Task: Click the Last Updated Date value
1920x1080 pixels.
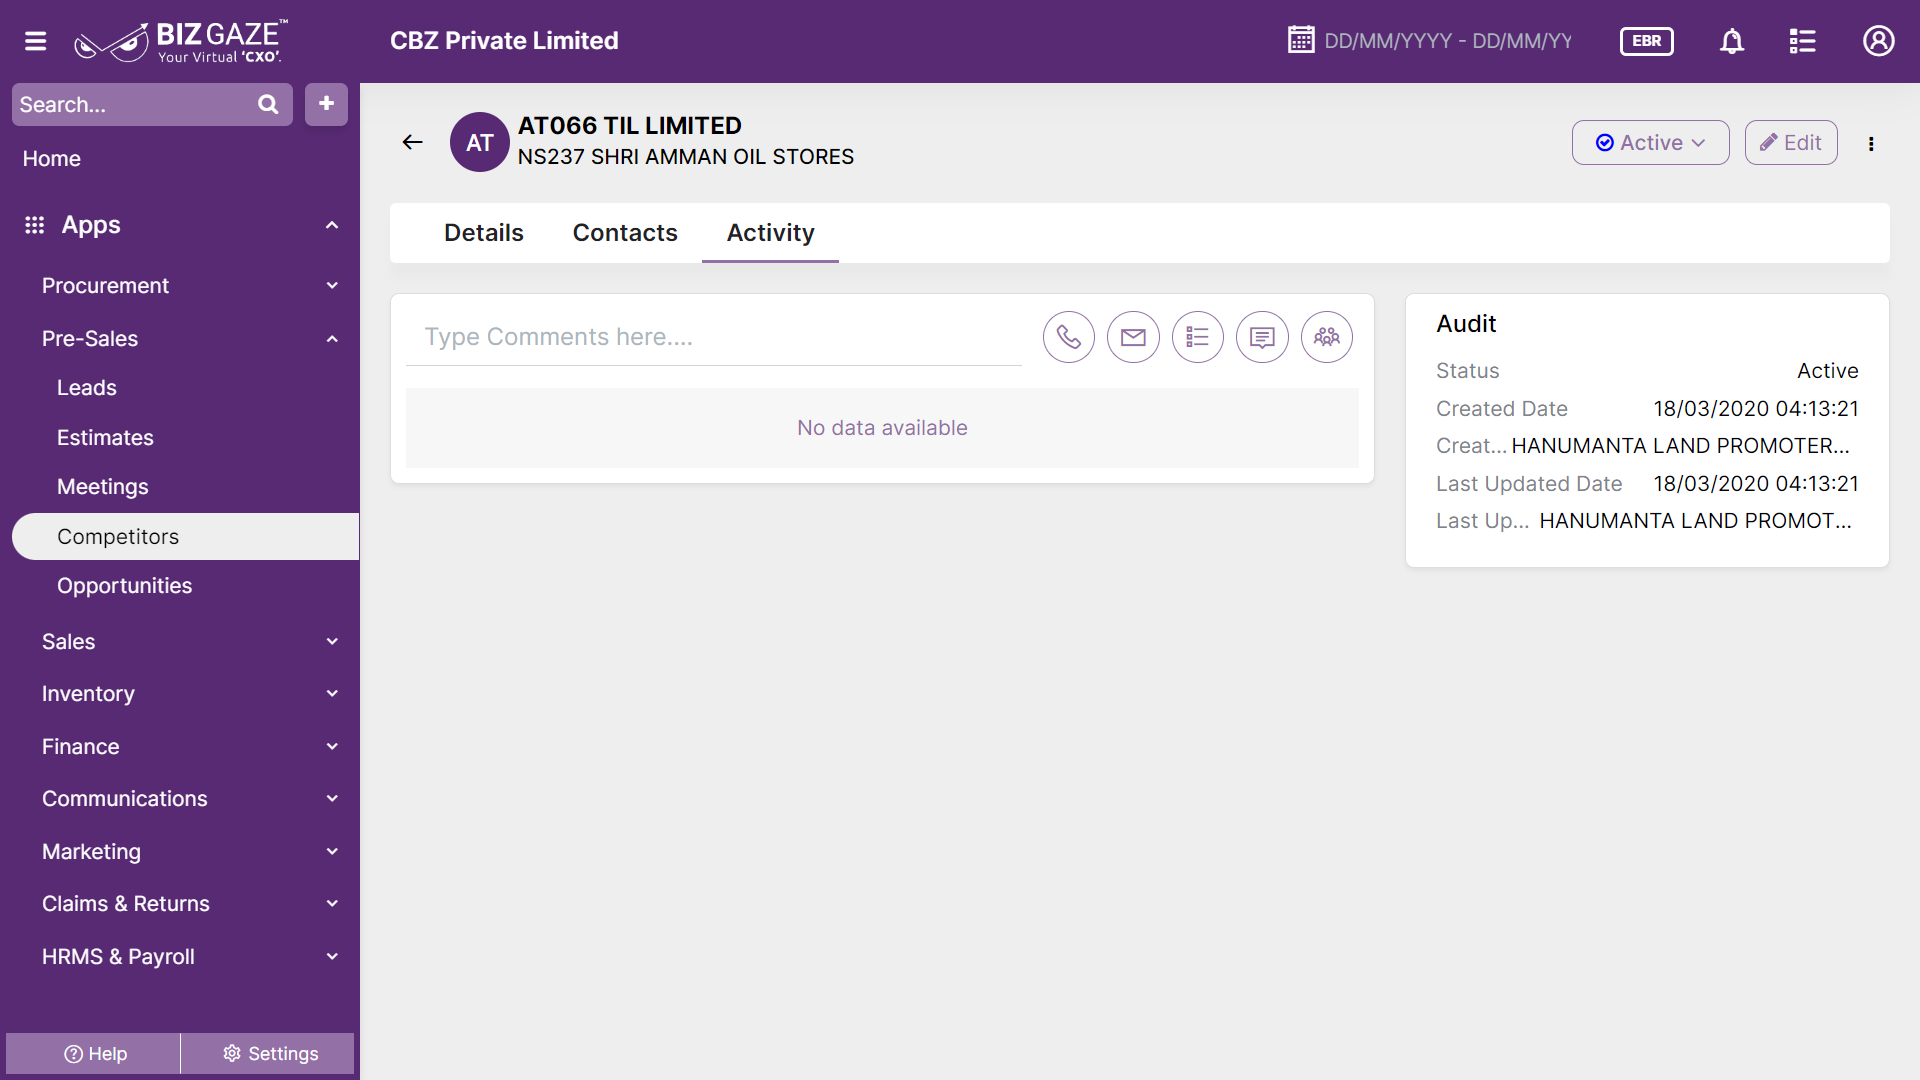Action: coord(1755,484)
